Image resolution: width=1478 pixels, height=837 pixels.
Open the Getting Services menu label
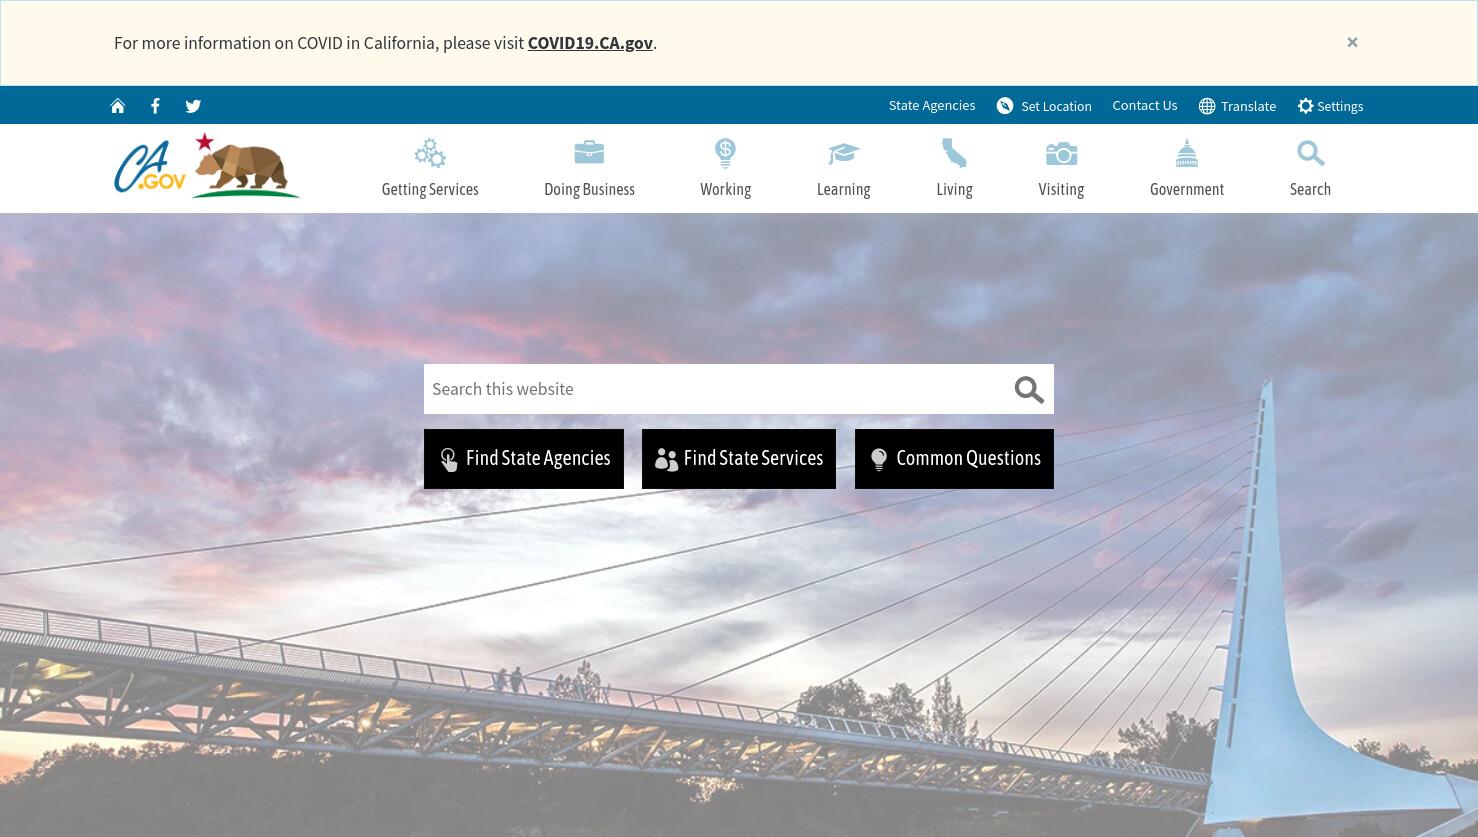[430, 189]
